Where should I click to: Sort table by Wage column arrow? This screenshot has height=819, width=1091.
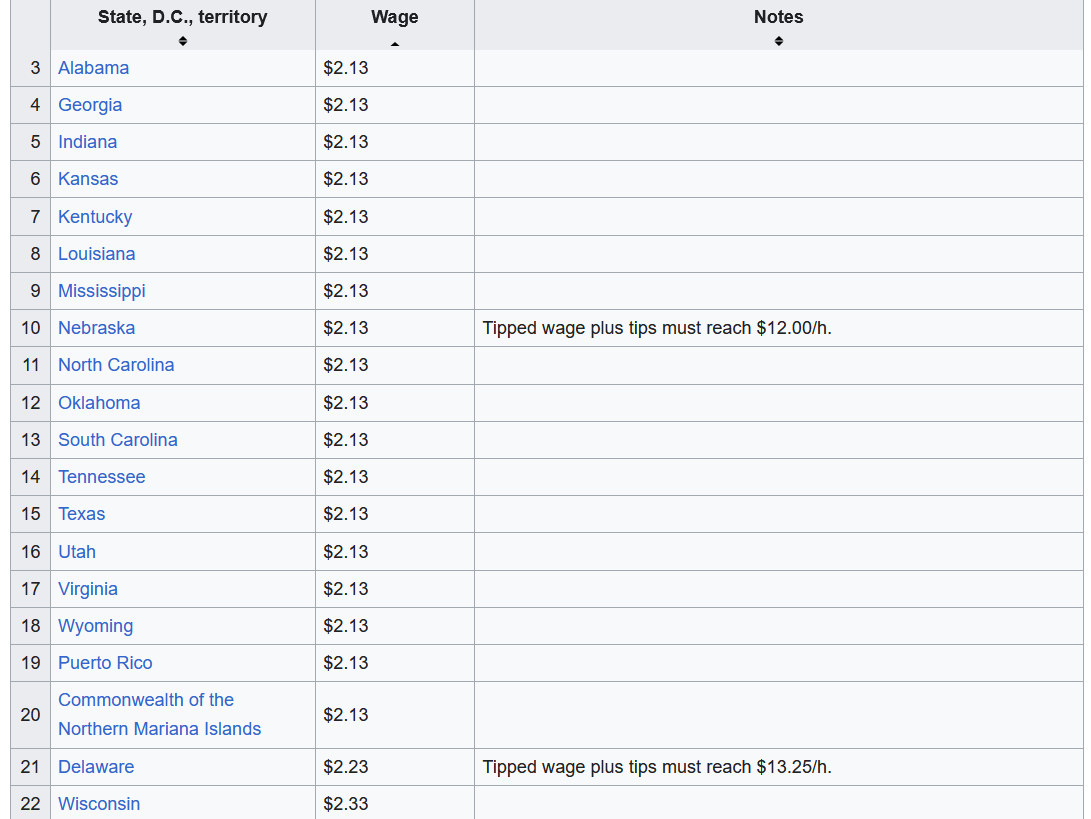pos(394,43)
